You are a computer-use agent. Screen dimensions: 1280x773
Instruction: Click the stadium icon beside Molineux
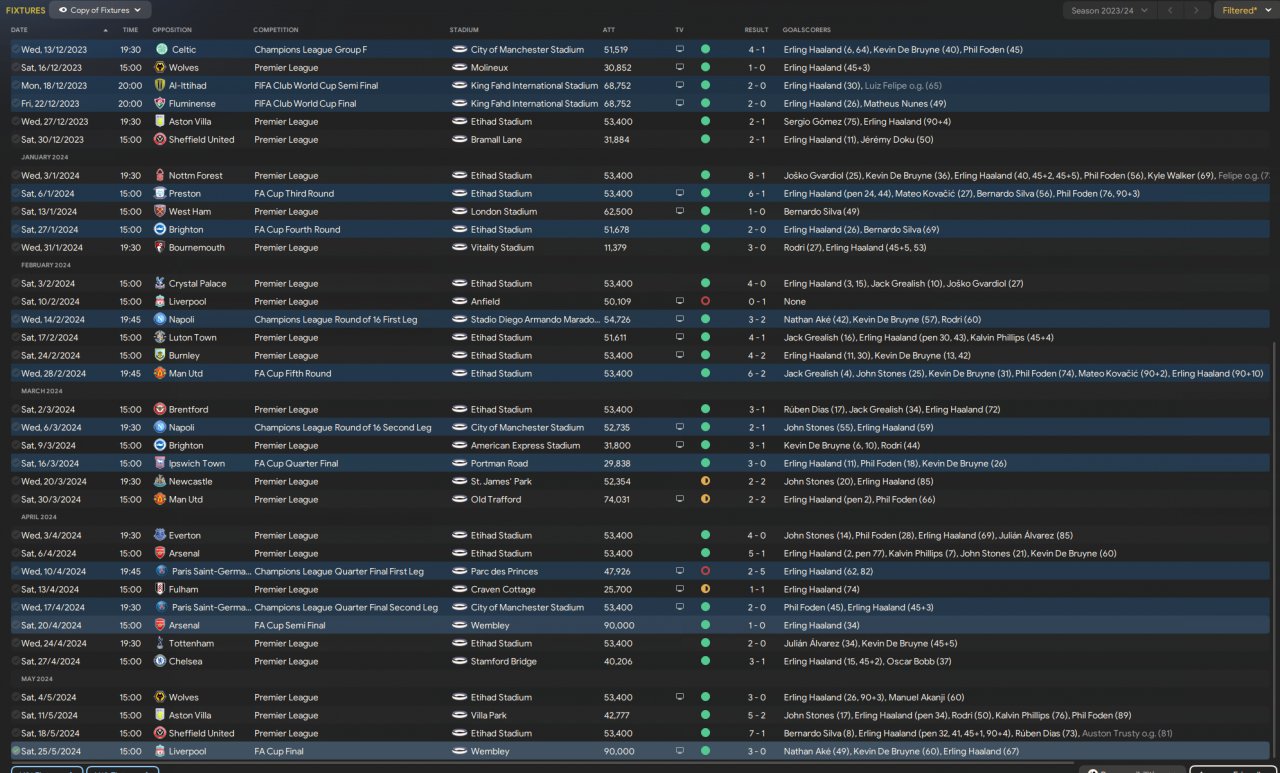click(x=460, y=67)
